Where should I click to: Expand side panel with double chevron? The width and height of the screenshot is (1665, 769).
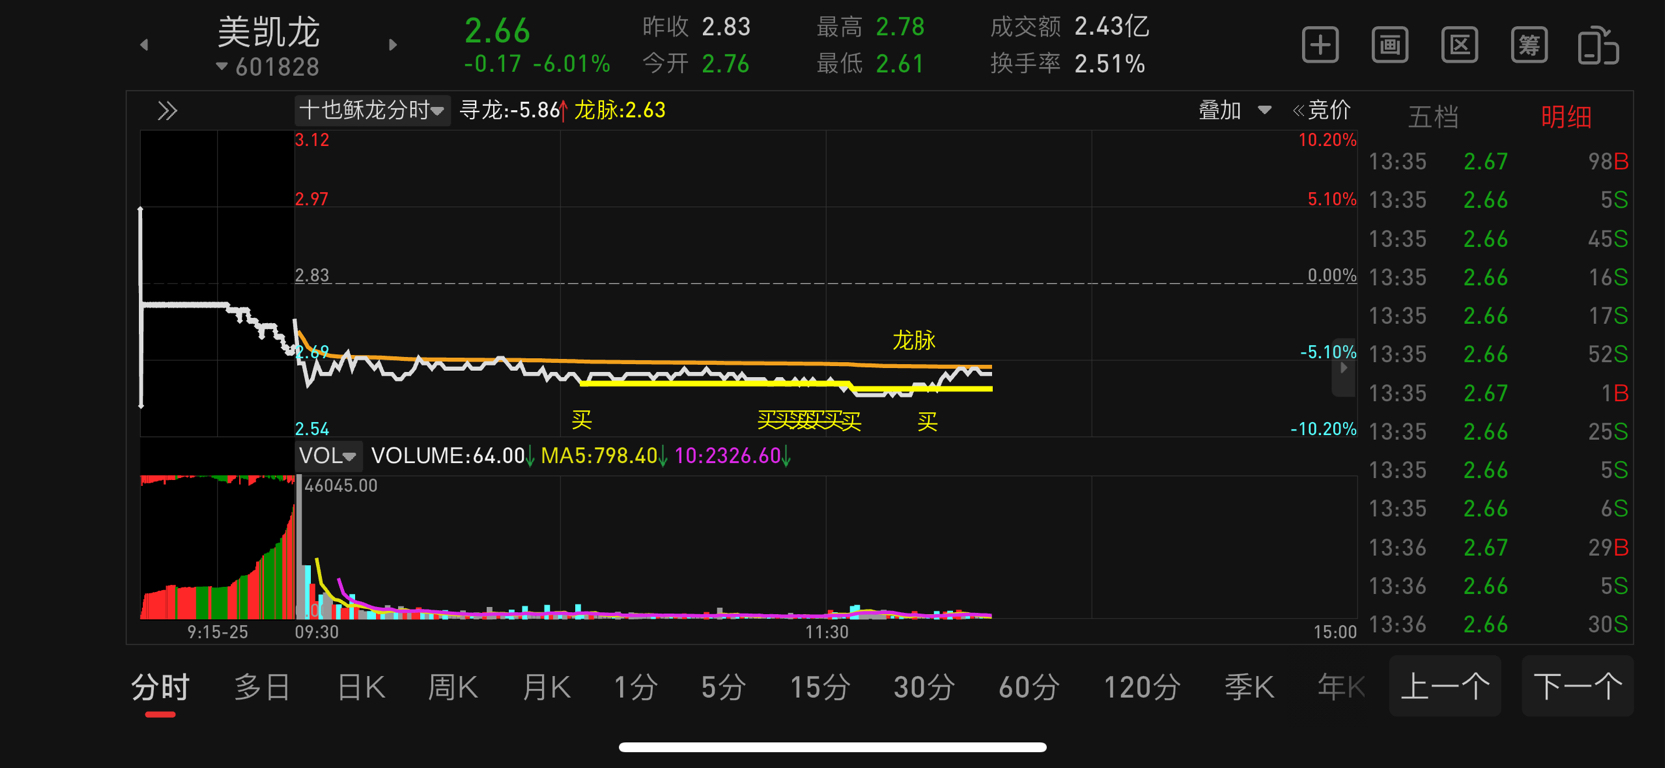167,111
